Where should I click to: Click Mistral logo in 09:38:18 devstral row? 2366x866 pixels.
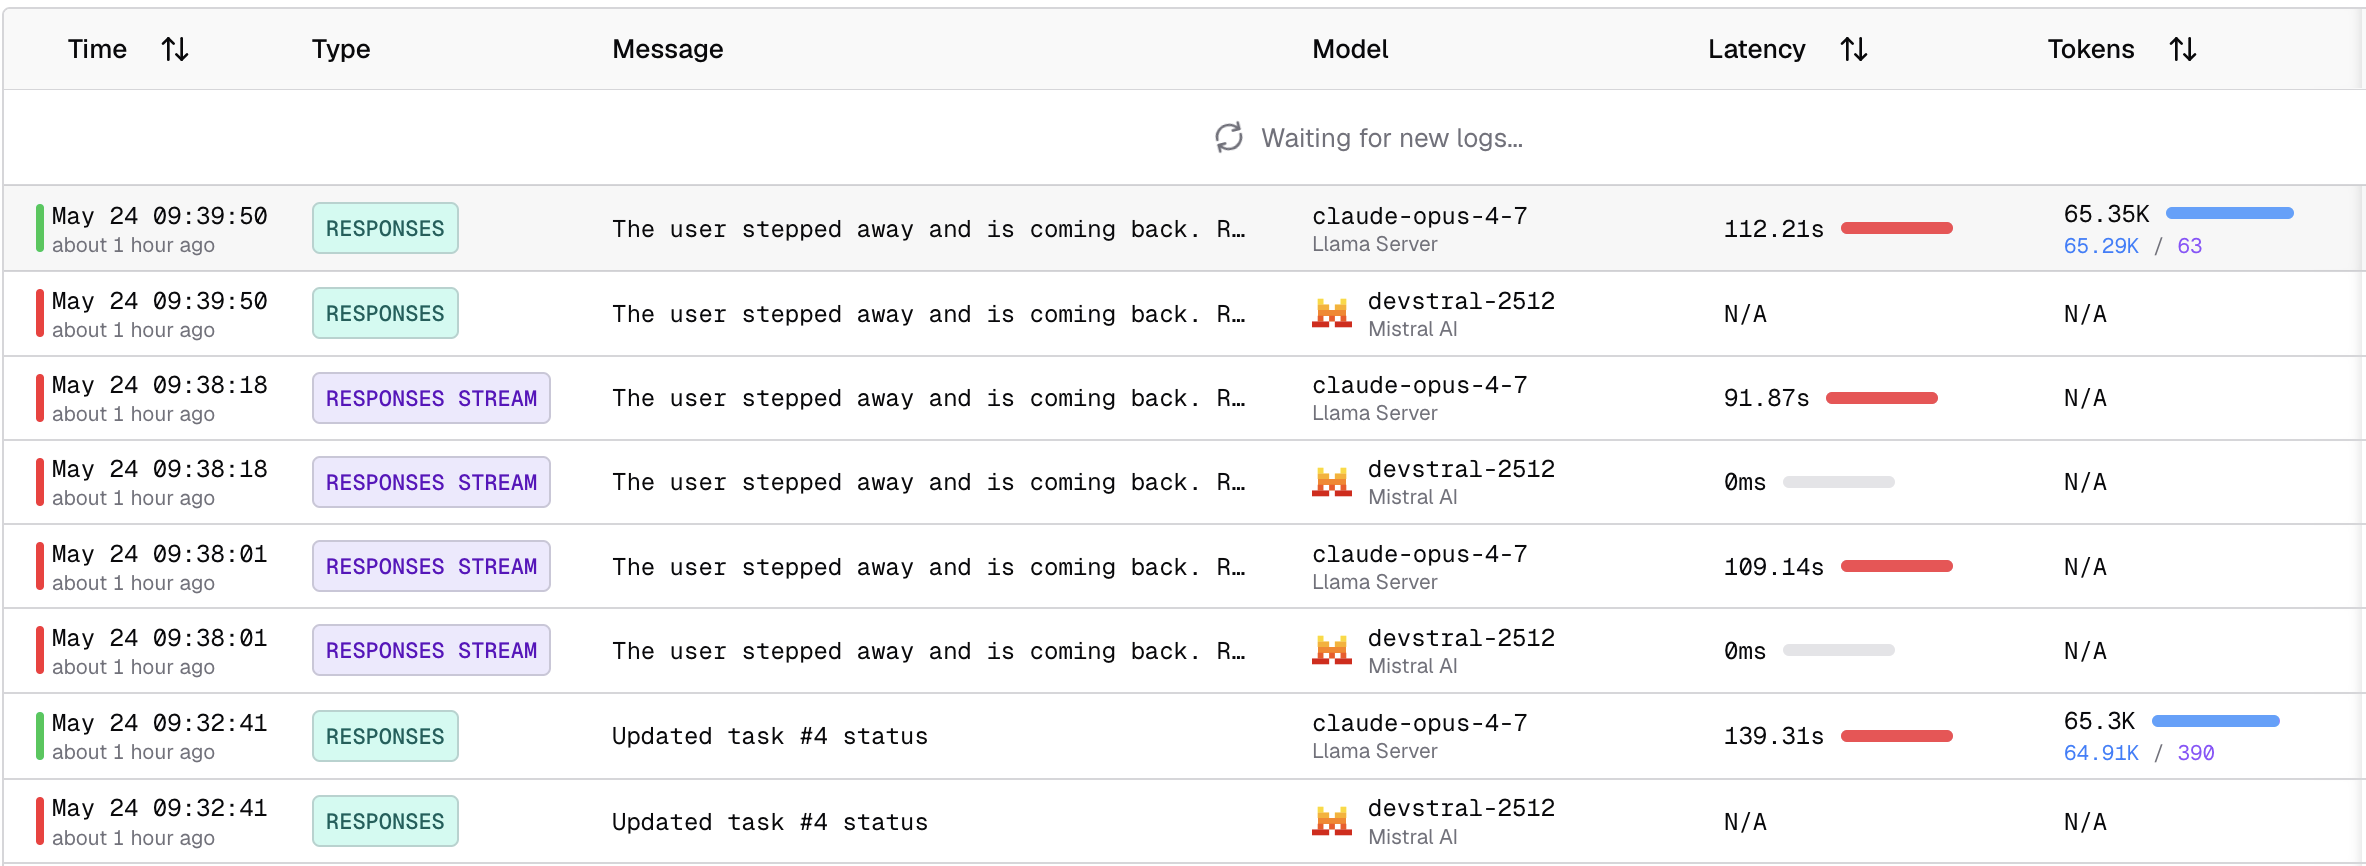pos(1332,482)
